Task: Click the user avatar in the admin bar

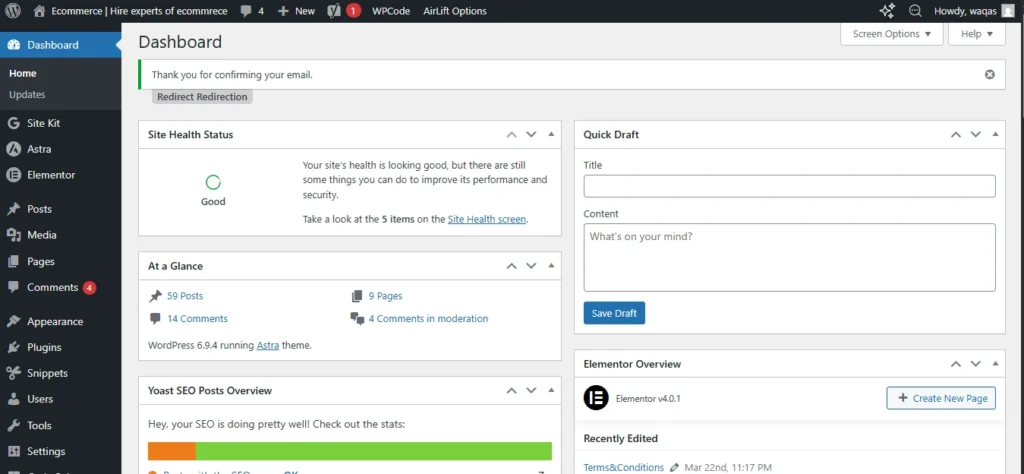Action: coord(1008,10)
